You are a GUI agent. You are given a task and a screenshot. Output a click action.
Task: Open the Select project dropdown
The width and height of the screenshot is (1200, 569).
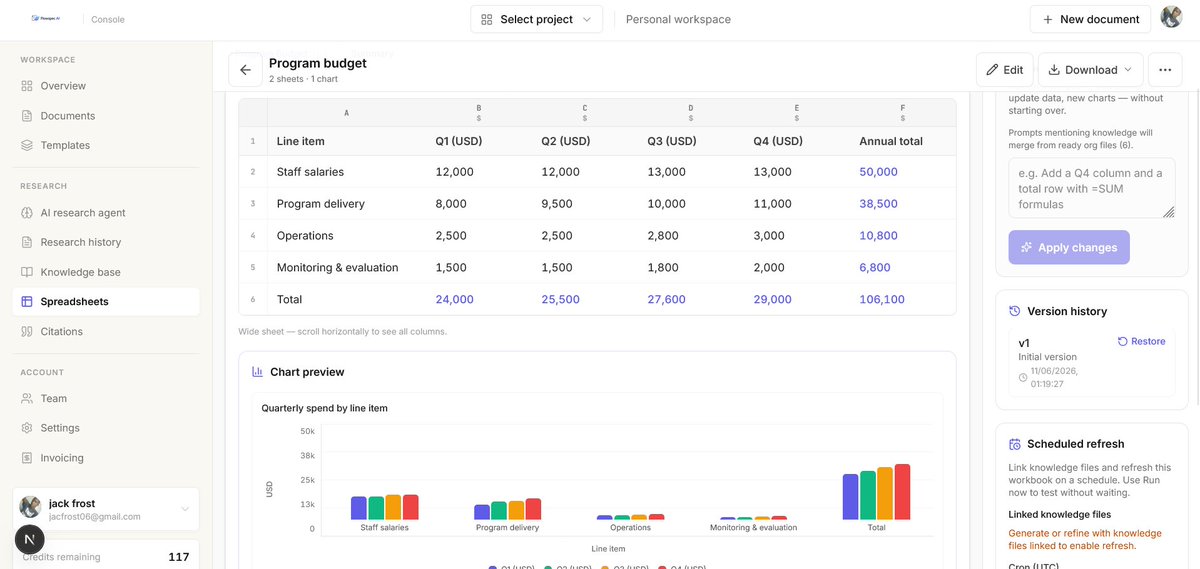click(x=537, y=19)
